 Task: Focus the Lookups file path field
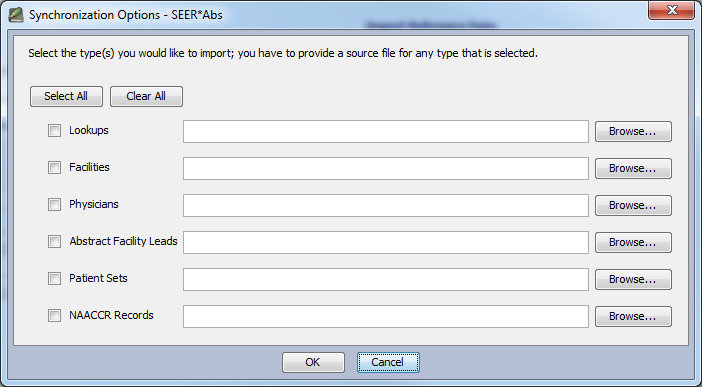(x=386, y=131)
